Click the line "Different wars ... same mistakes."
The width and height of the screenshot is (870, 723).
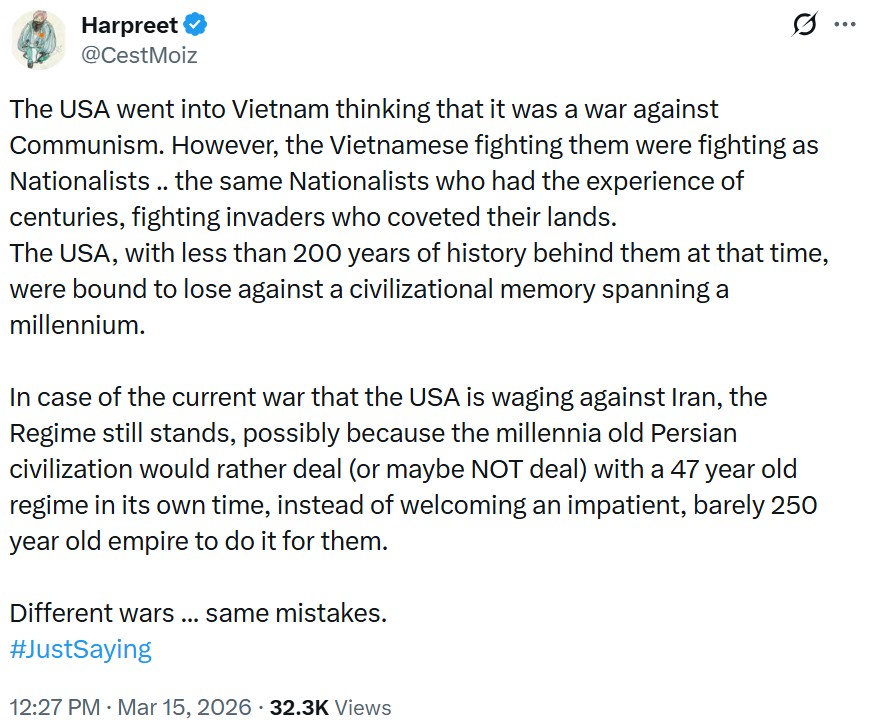[198, 613]
